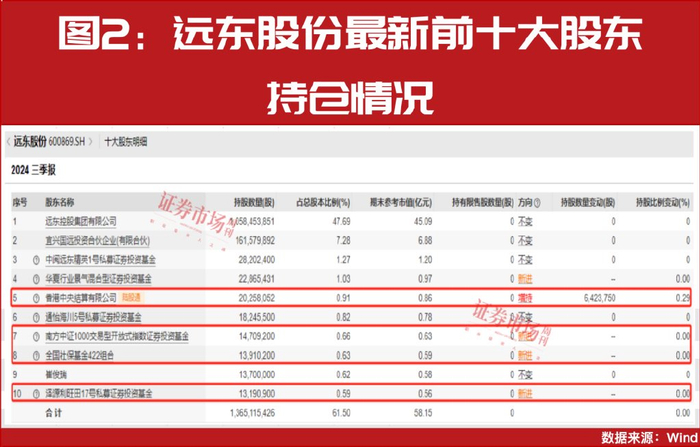
Task: Select share count 18,245,500
Action: pyautogui.click(x=257, y=317)
